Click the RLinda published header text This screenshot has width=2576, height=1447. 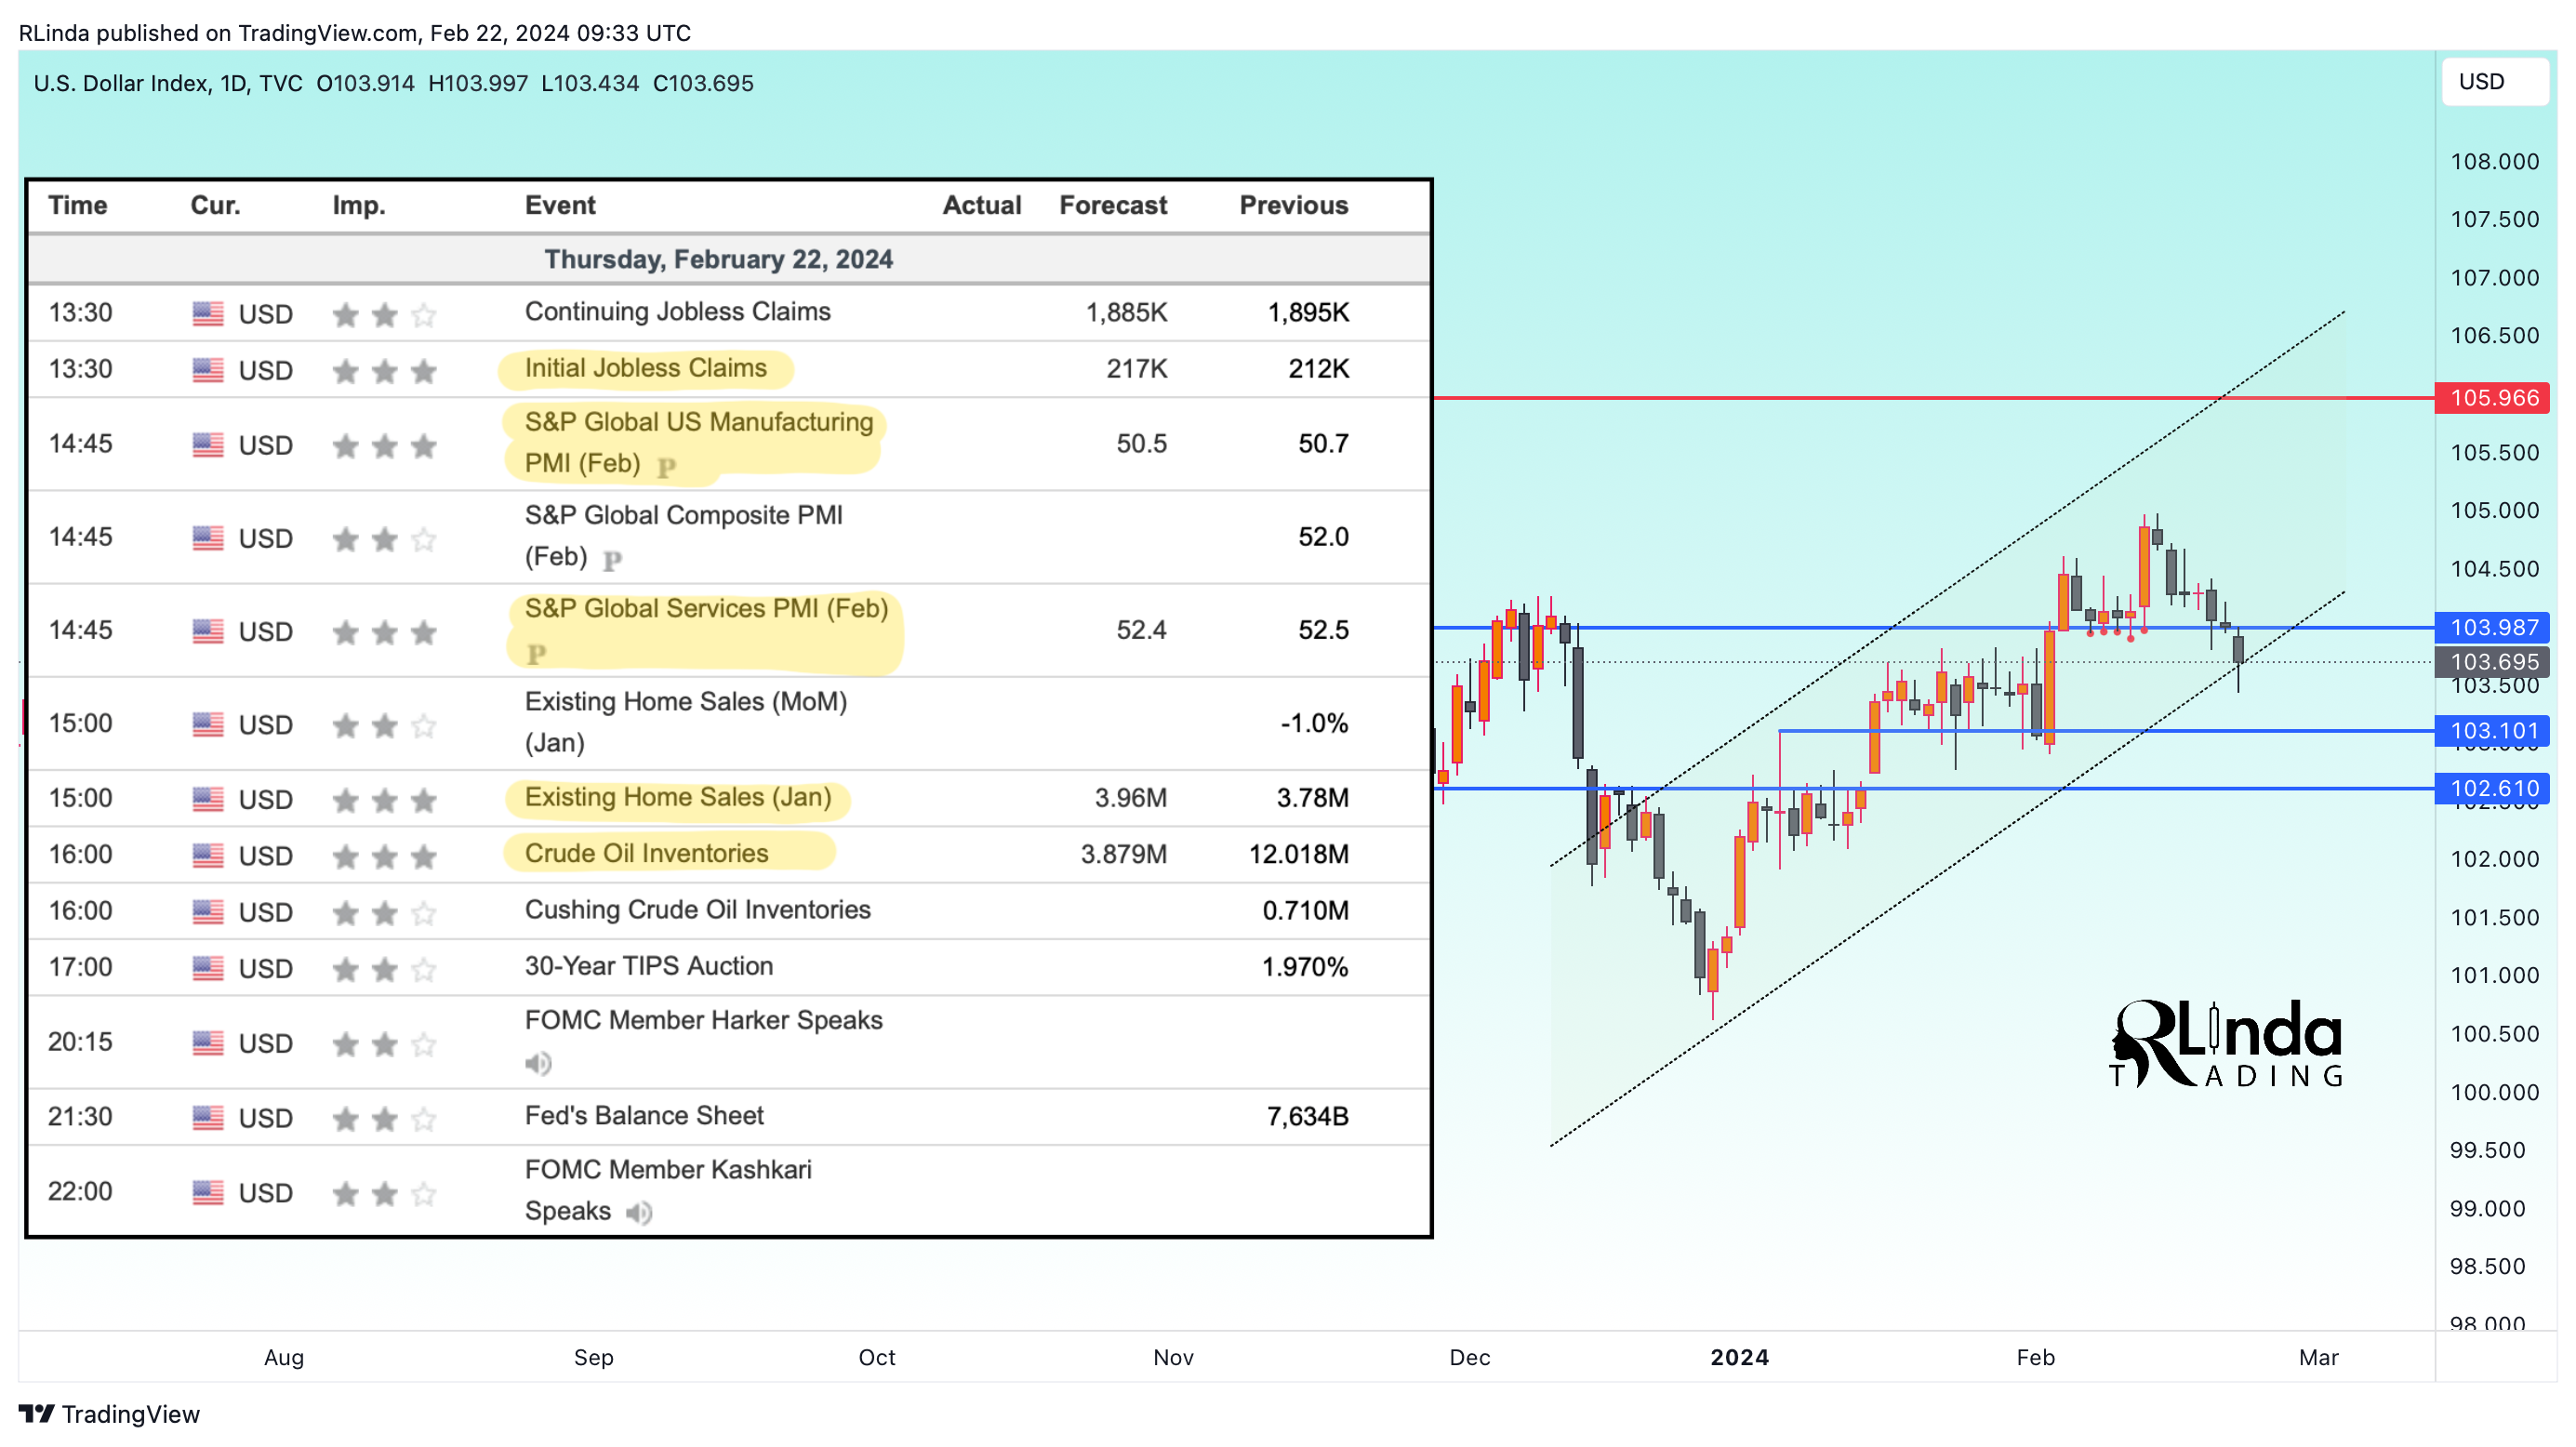(x=355, y=33)
